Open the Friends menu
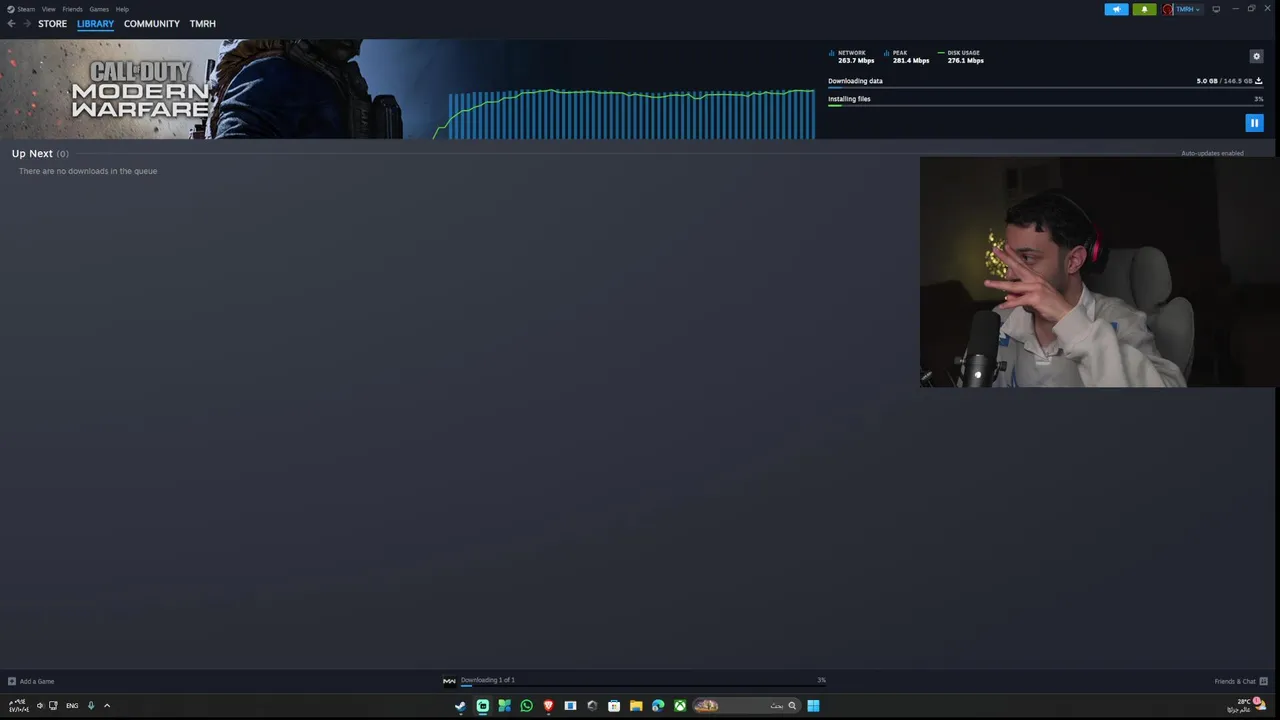The image size is (1280, 720). [x=72, y=9]
